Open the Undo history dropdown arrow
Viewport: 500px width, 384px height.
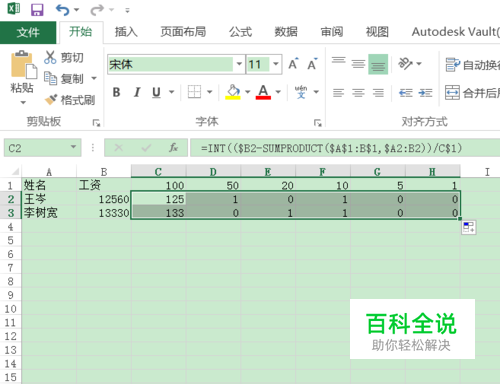(x=77, y=10)
